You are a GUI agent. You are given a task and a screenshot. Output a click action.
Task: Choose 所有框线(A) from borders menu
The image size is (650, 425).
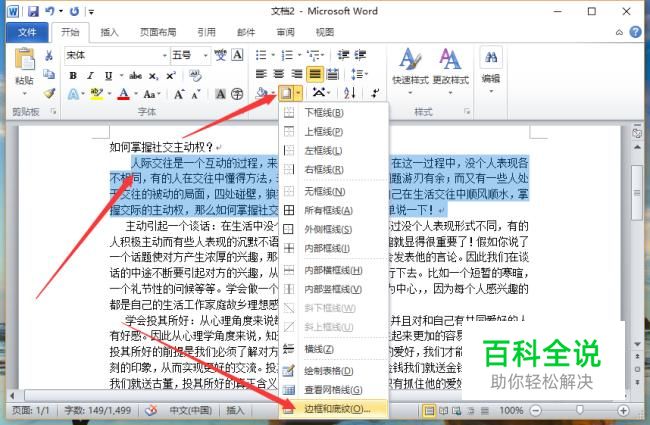[x=334, y=211]
